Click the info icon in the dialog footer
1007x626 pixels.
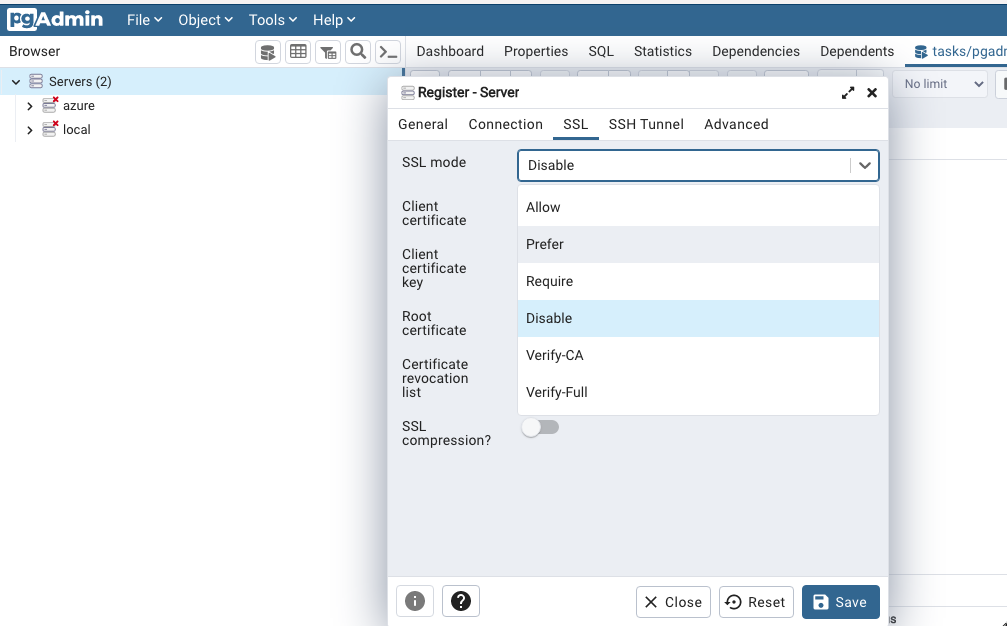click(x=414, y=601)
